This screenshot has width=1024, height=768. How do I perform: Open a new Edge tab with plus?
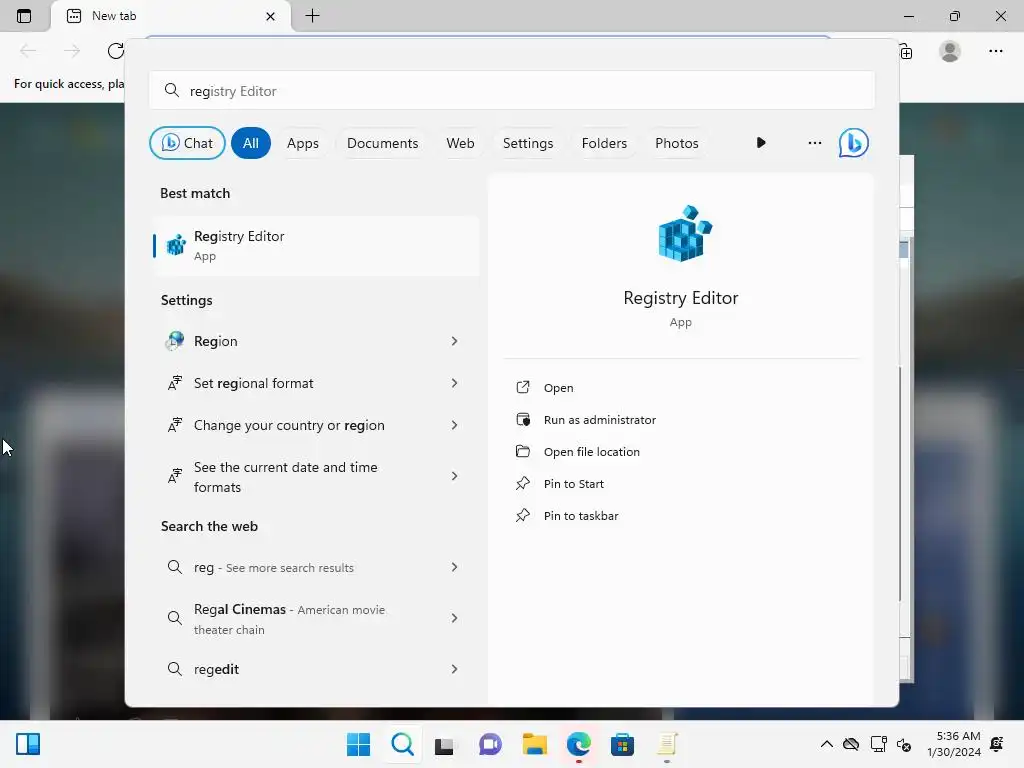tap(312, 16)
